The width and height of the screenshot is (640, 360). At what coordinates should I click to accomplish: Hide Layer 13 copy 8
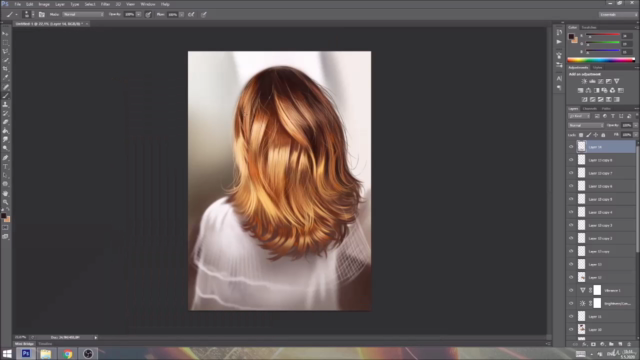(x=571, y=160)
